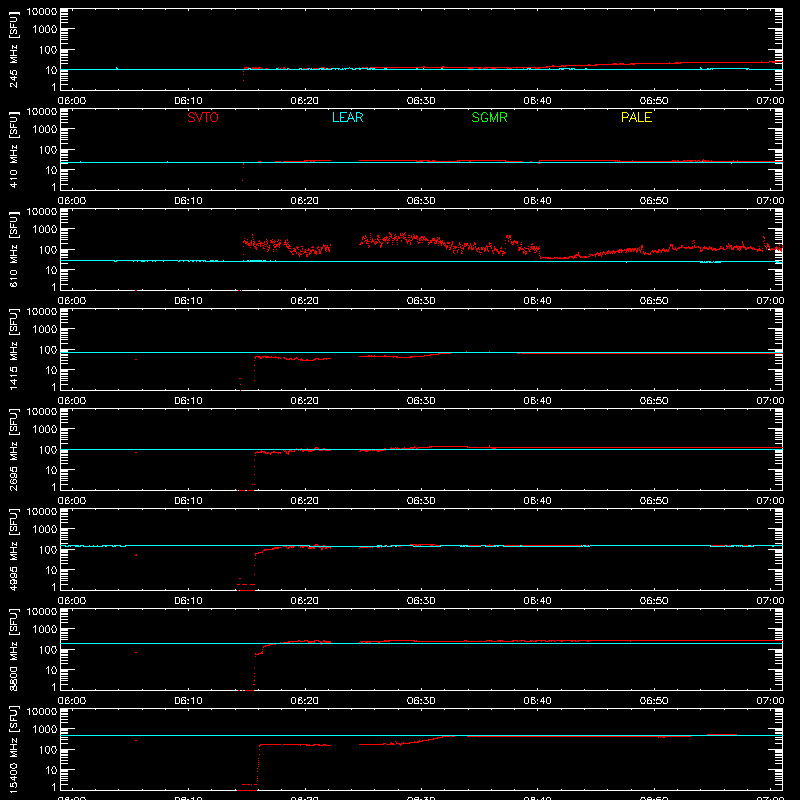Click the 07:00 tick under the 245 MHz plot
The image size is (800, 800).
pyautogui.click(x=770, y=101)
